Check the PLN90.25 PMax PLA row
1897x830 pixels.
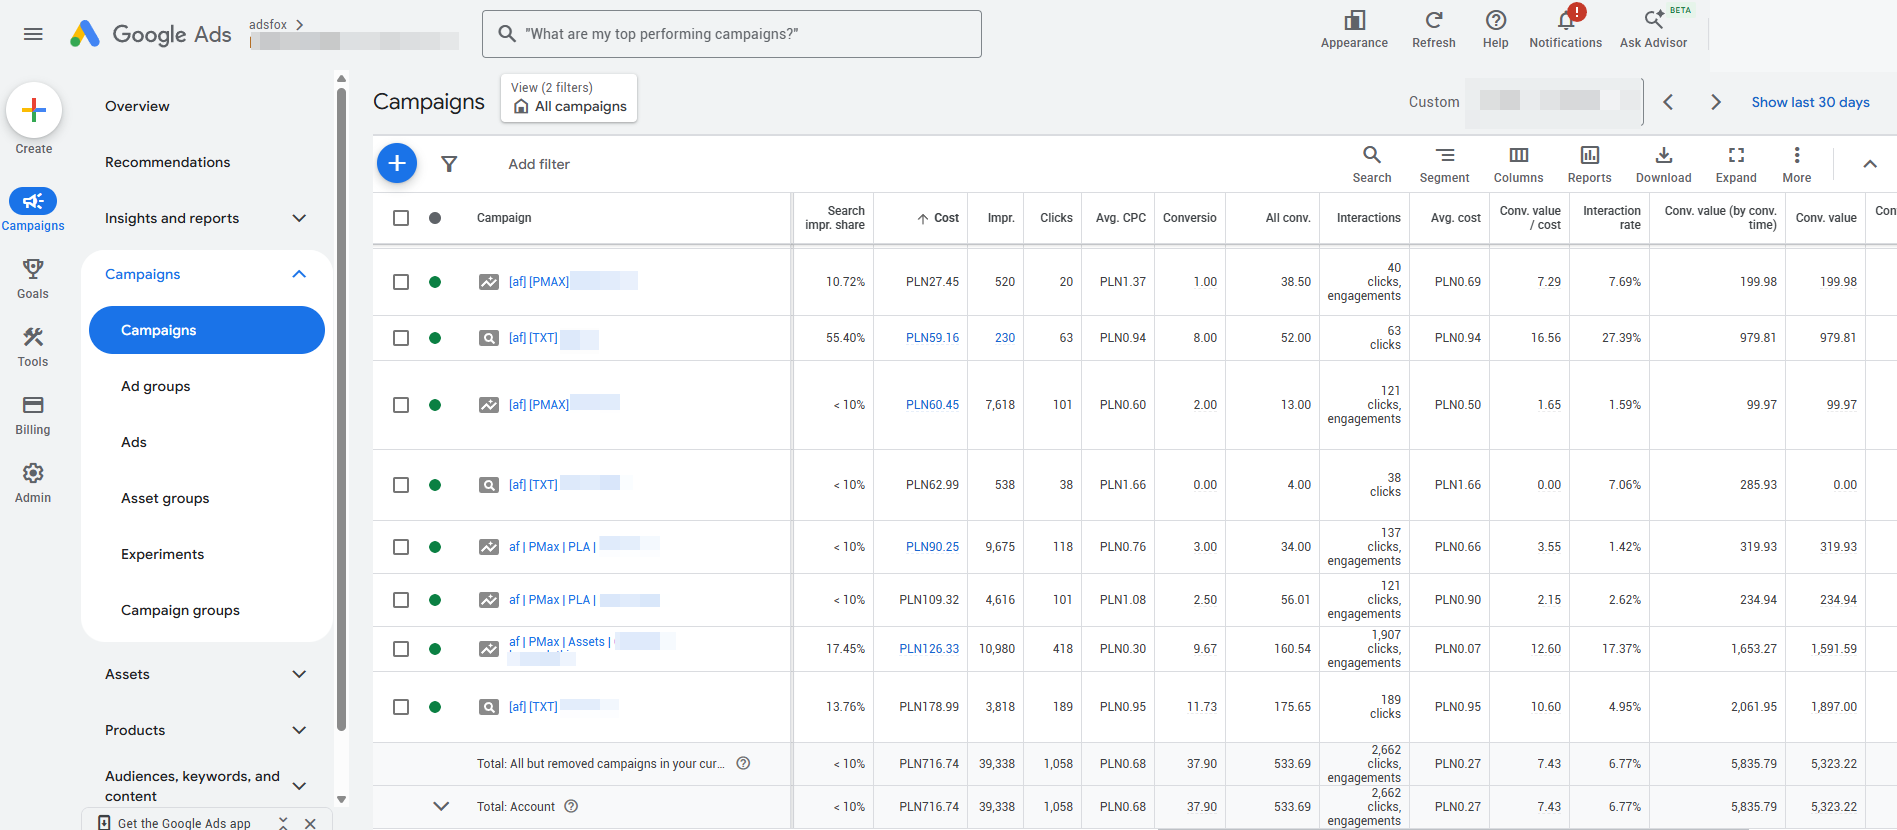[401, 547]
